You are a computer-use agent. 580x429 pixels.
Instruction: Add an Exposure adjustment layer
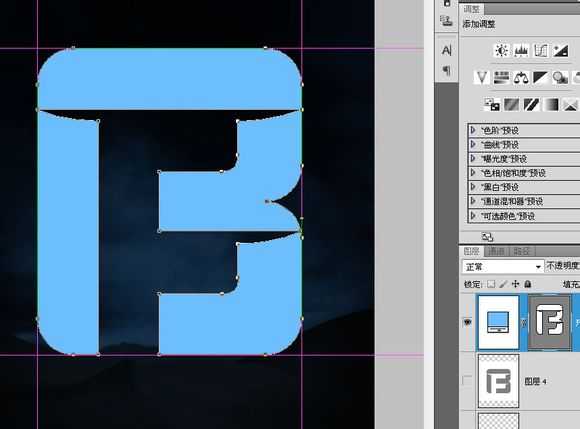560,50
